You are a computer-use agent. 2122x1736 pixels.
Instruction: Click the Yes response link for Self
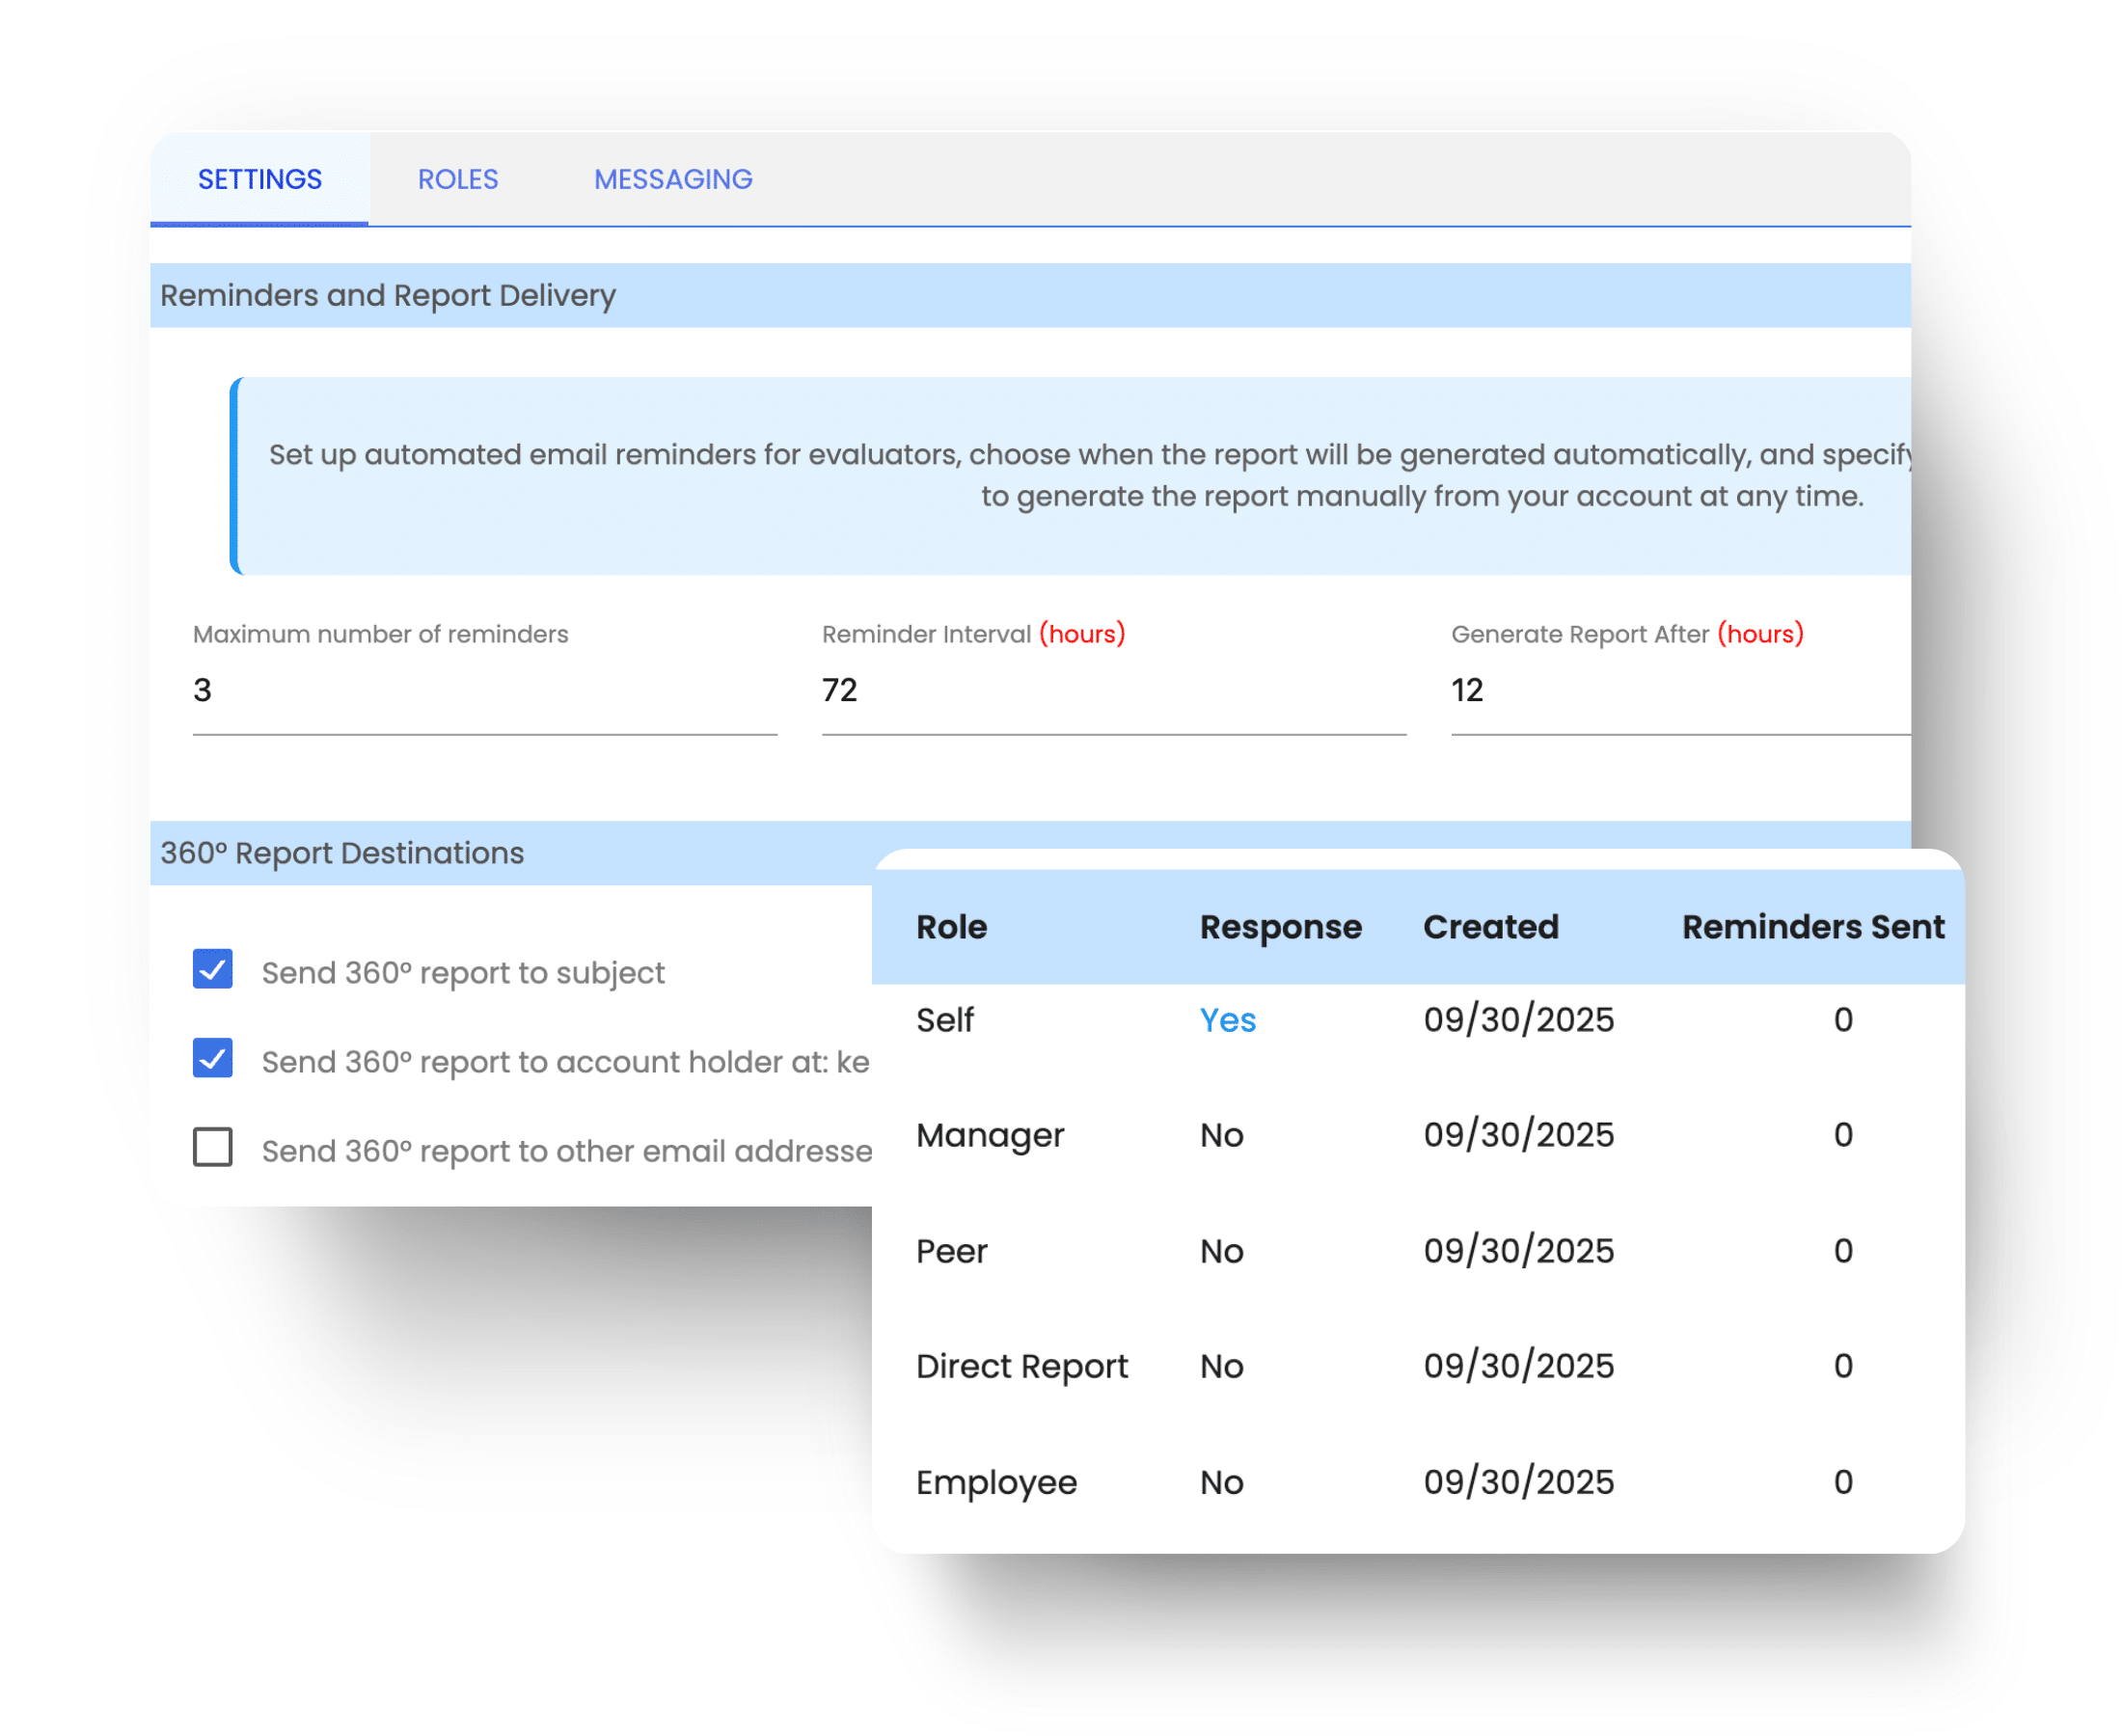click(1228, 1020)
